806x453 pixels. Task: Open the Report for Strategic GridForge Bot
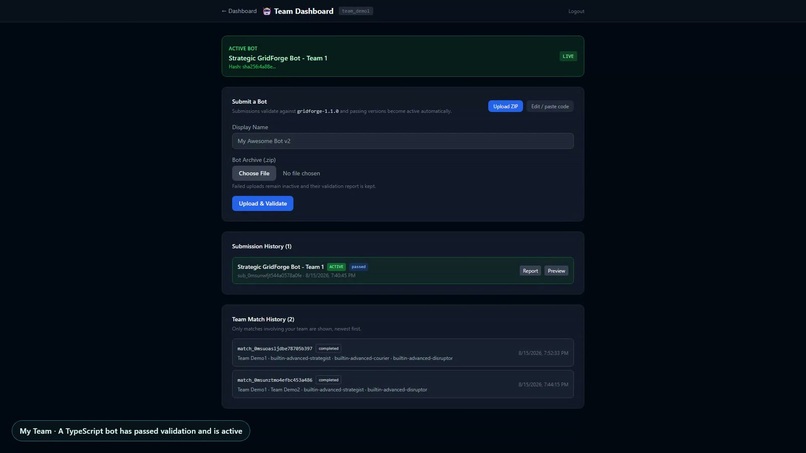tap(530, 271)
